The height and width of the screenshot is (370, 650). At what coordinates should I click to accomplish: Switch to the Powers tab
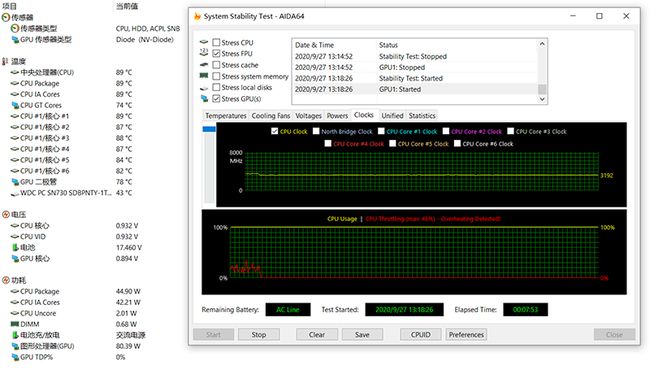click(337, 116)
